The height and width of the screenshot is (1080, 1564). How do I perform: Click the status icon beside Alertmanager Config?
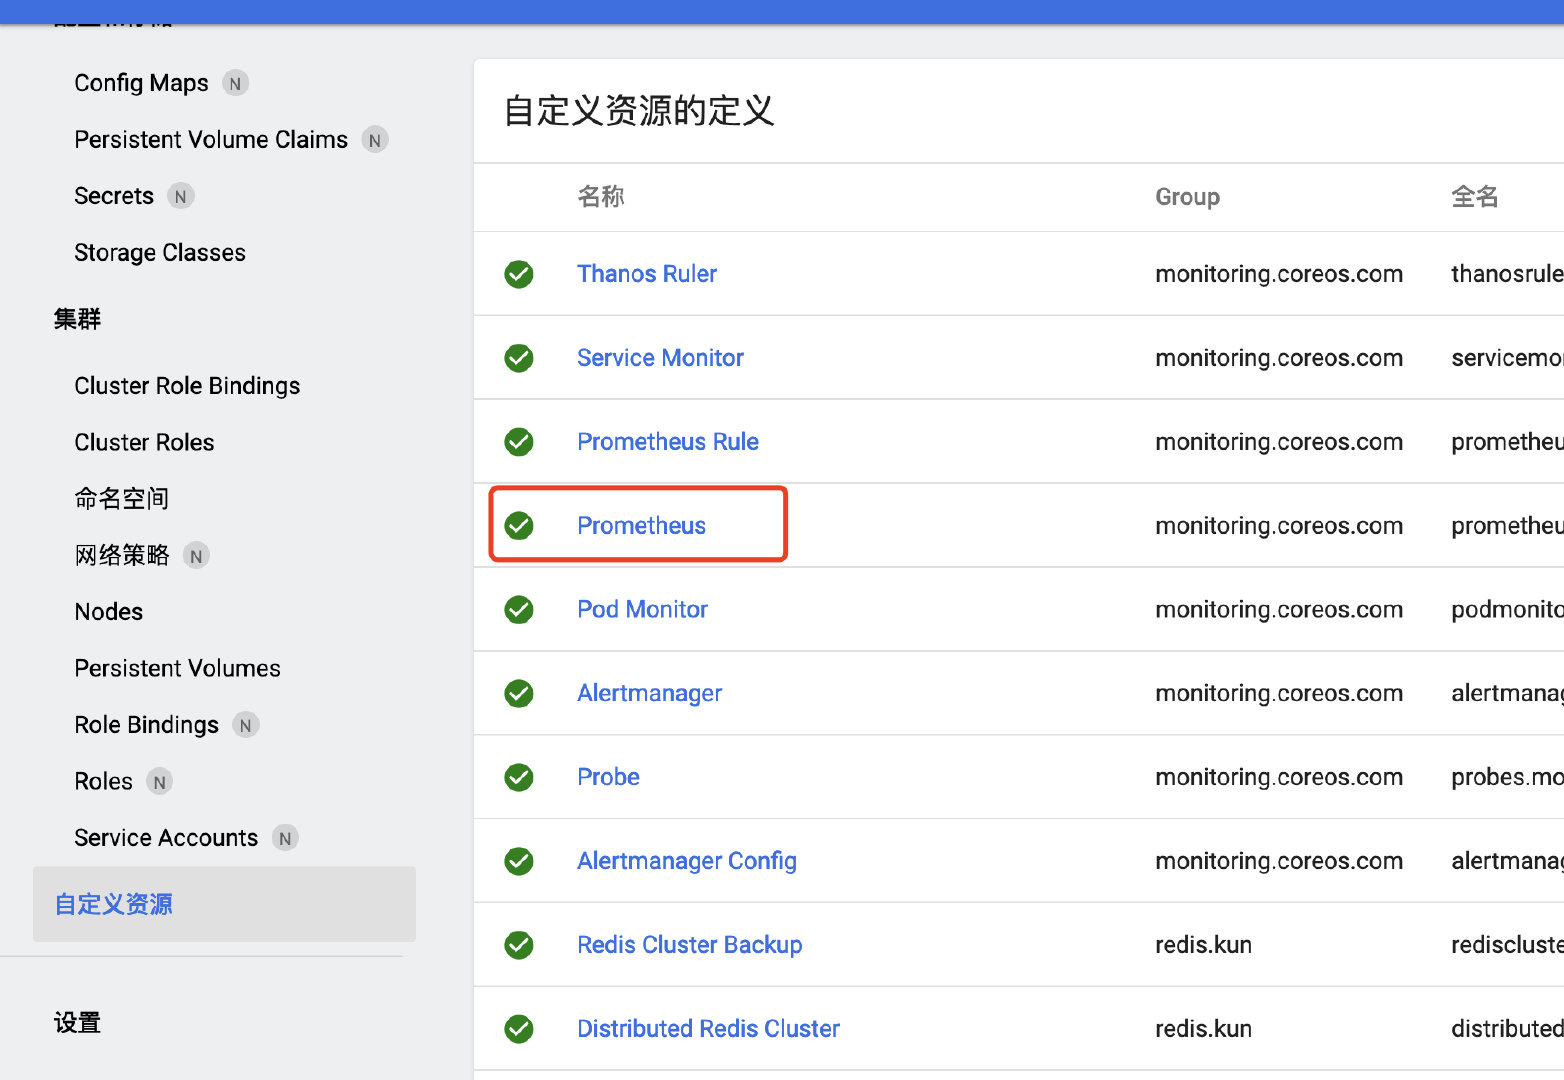tap(519, 861)
